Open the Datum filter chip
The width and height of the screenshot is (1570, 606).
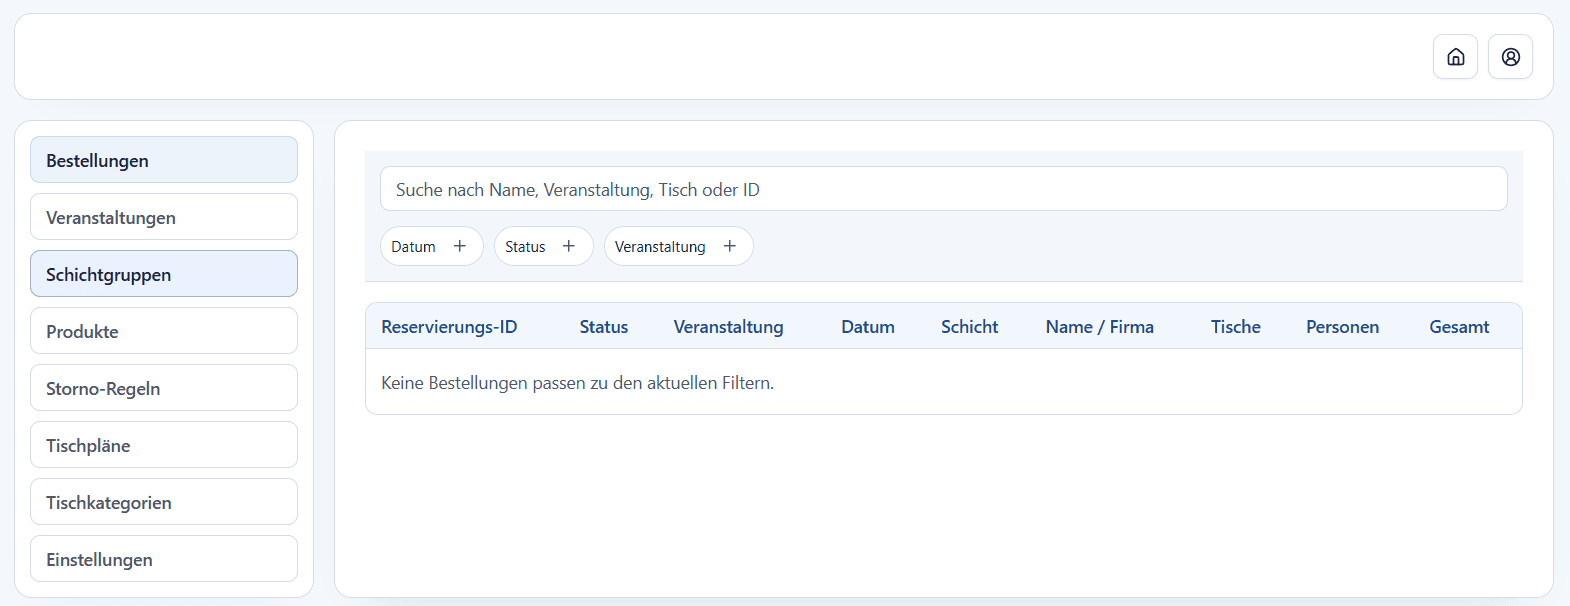[432, 246]
